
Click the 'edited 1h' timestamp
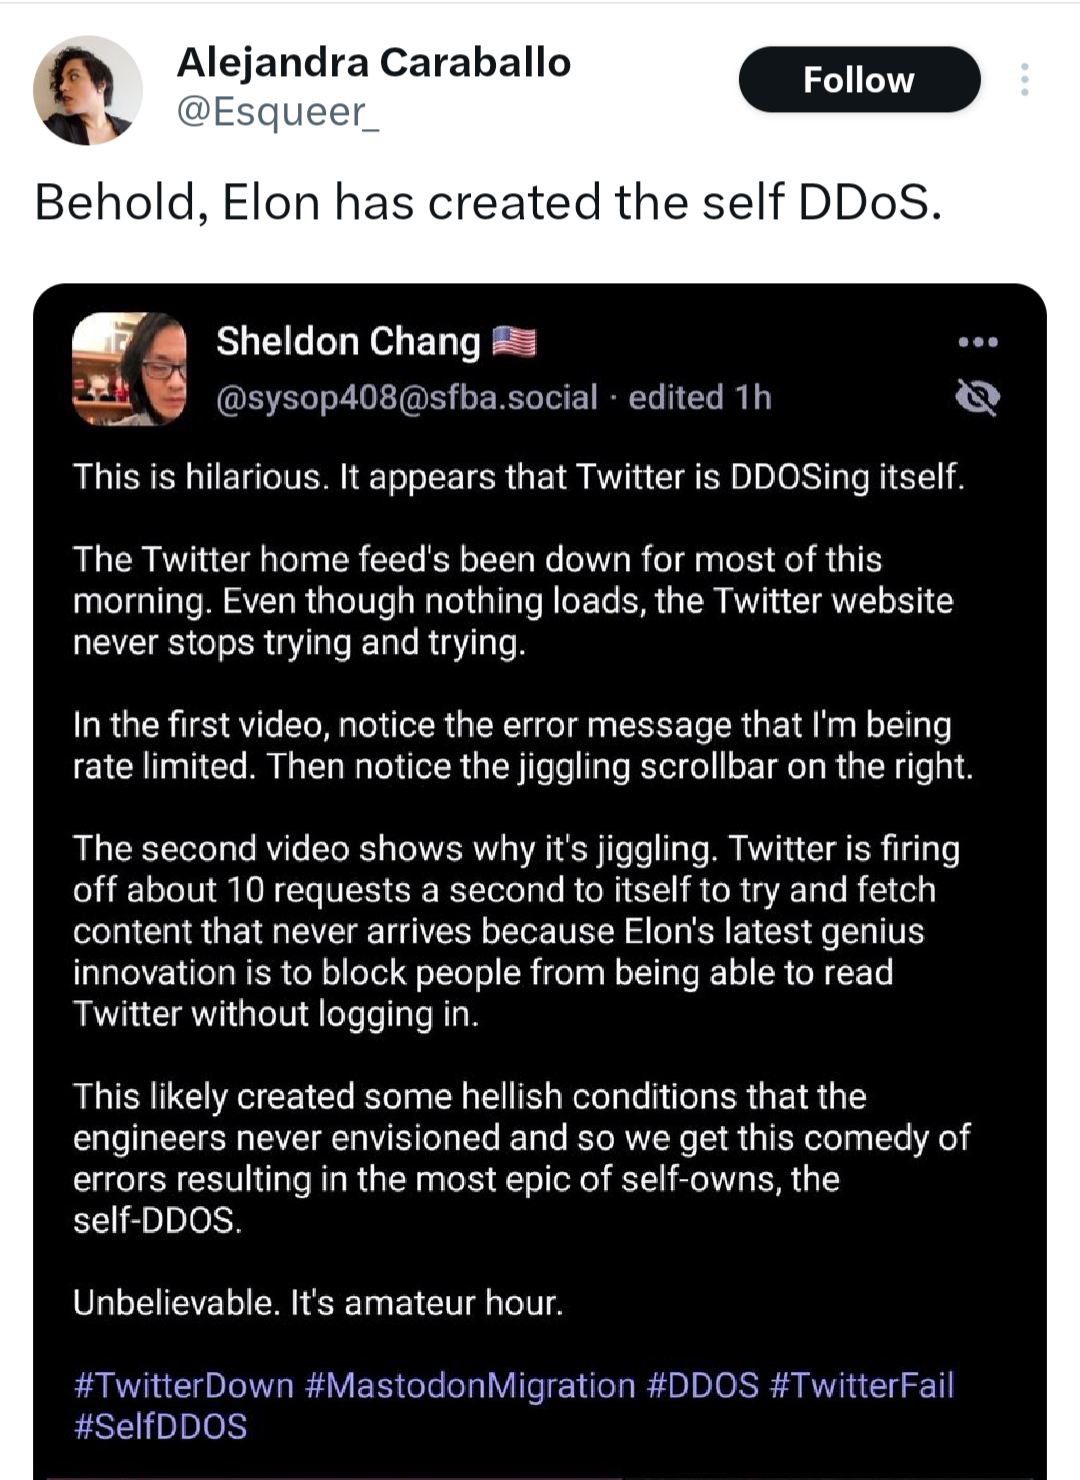coord(700,398)
